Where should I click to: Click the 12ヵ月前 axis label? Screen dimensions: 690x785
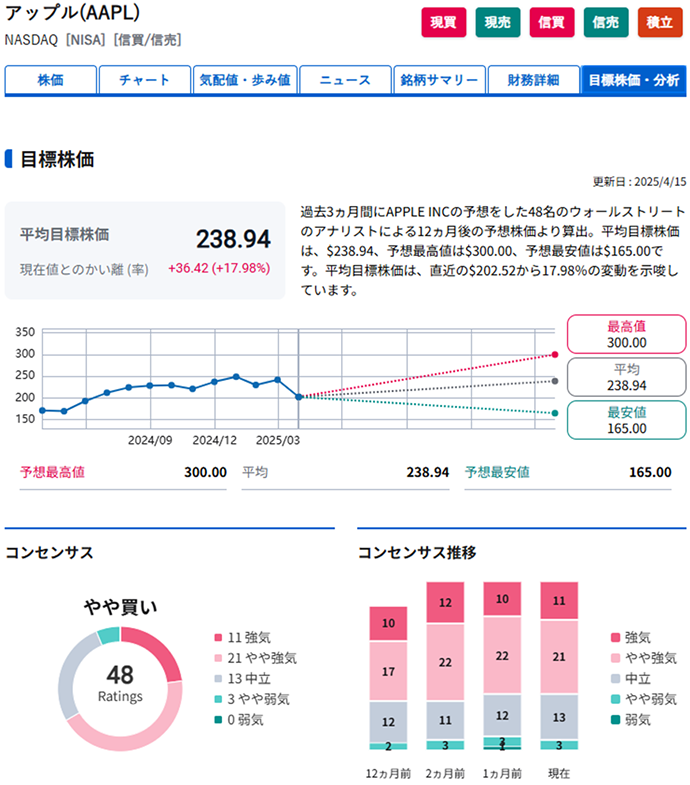click(x=388, y=773)
